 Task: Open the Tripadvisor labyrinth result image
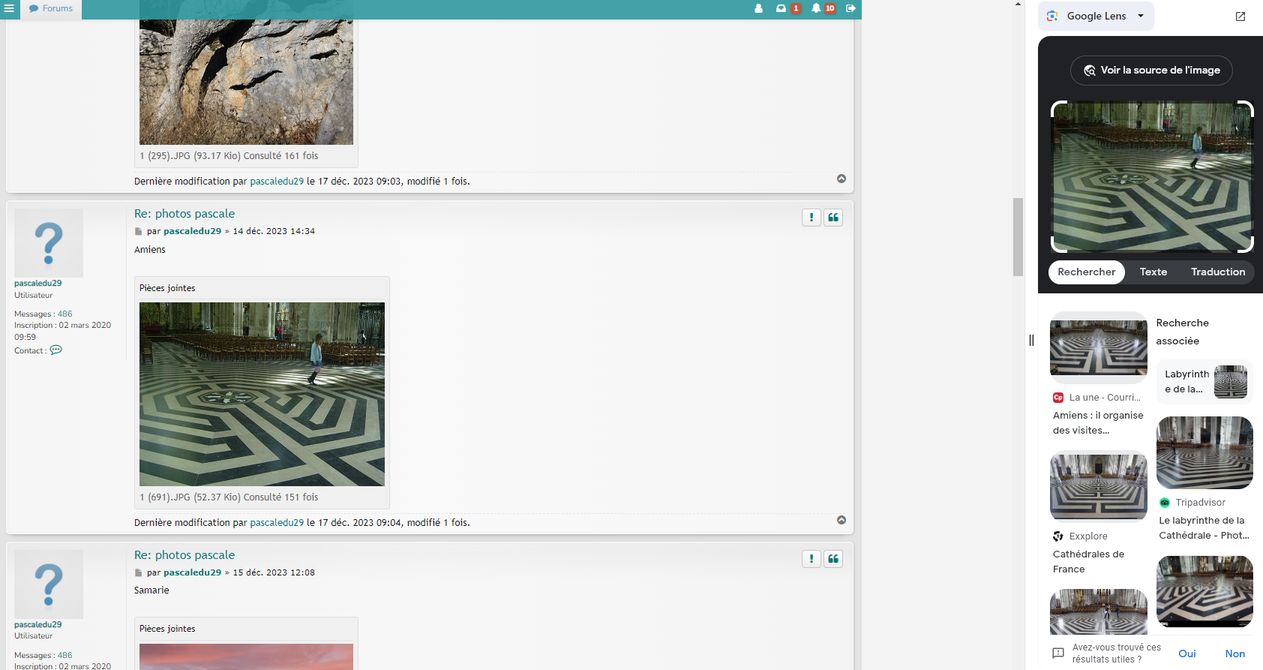pyautogui.click(x=1205, y=452)
